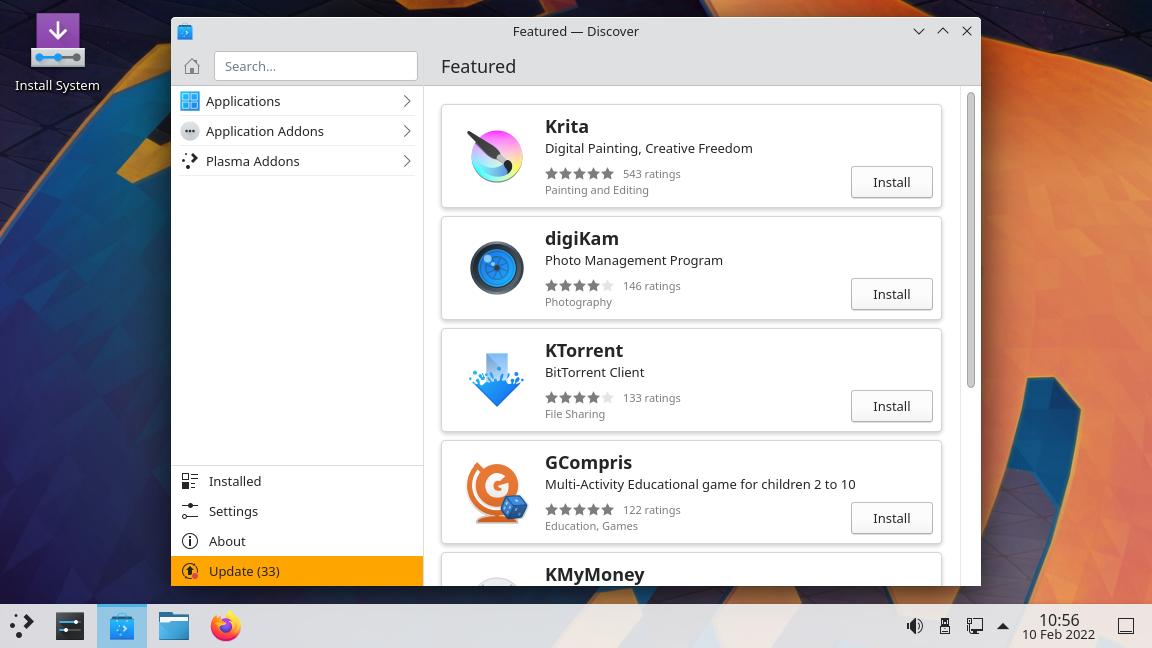Click the volume speaker tray icon
The width and height of the screenshot is (1152, 648).
tap(915, 626)
